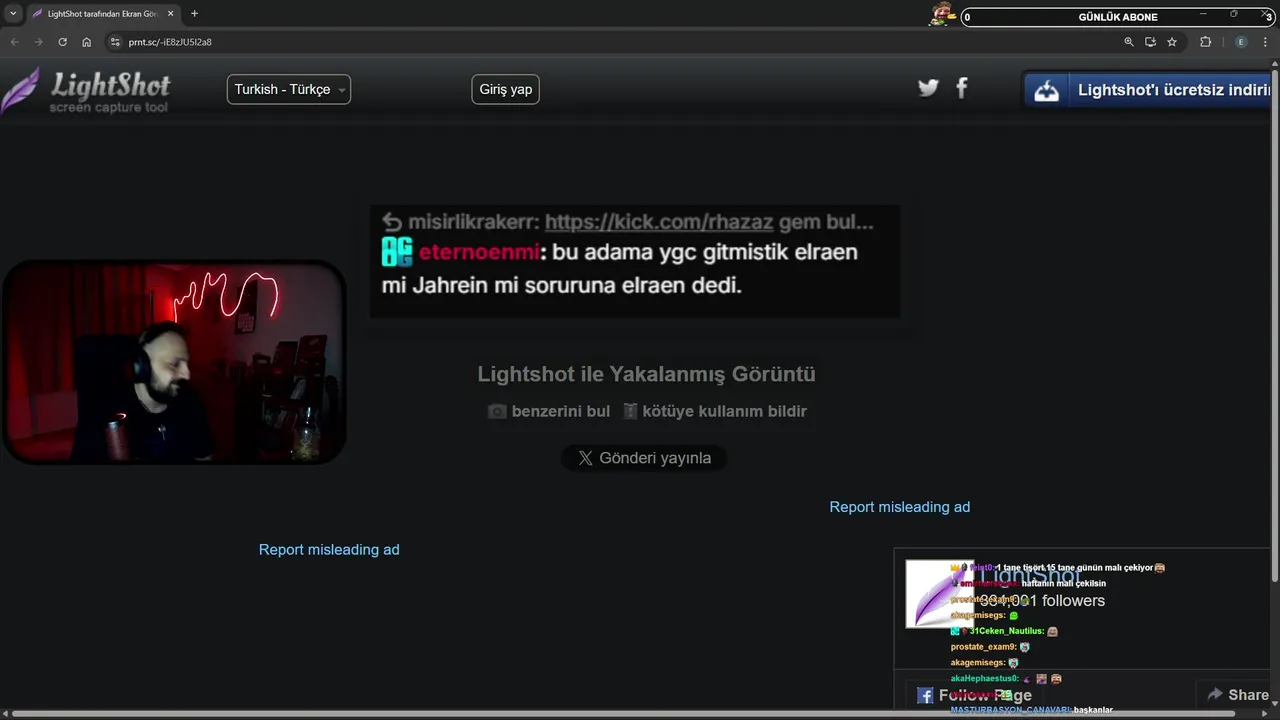Open LightShot's Facebook icon in header
Viewport: 1280px width, 720px height.
tap(962, 88)
